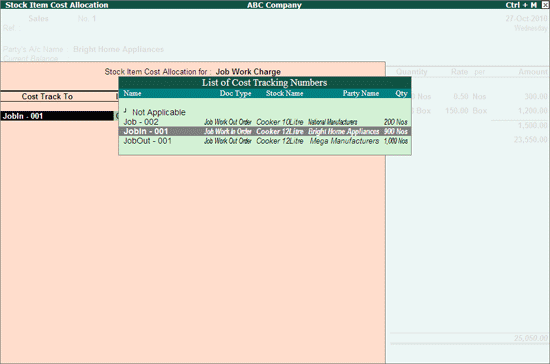Image resolution: width=550 pixels, height=364 pixels.
Task: Click the Job Work Charge item name
Action: pyautogui.click(x=248, y=72)
